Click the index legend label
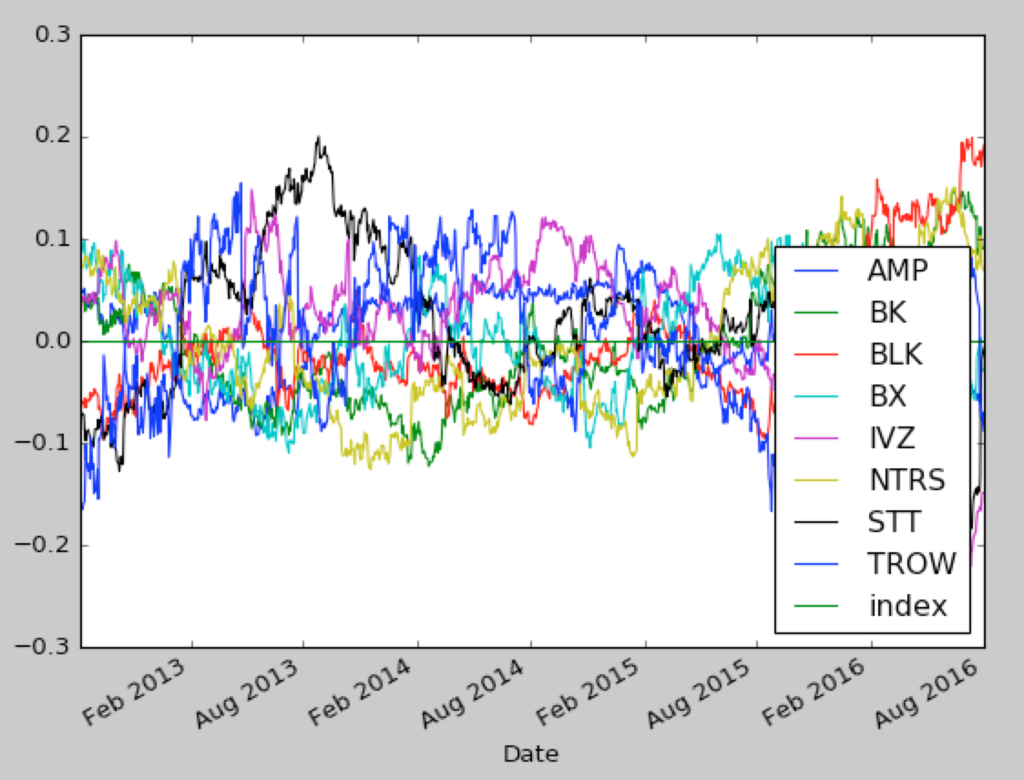 tap(908, 606)
